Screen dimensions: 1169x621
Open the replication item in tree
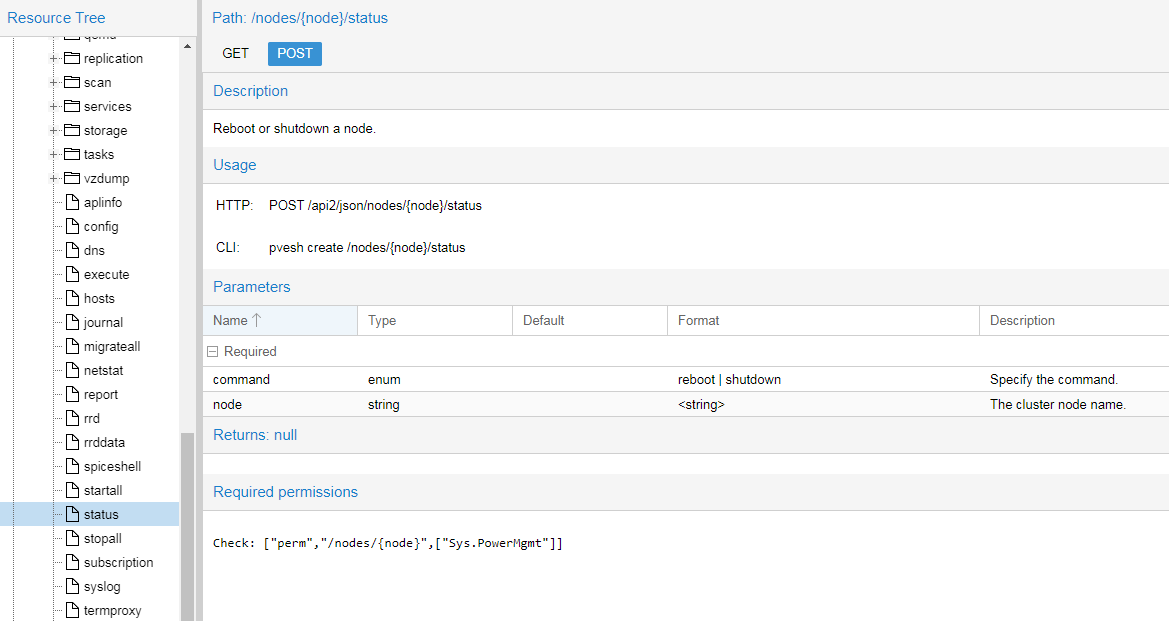(x=113, y=58)
